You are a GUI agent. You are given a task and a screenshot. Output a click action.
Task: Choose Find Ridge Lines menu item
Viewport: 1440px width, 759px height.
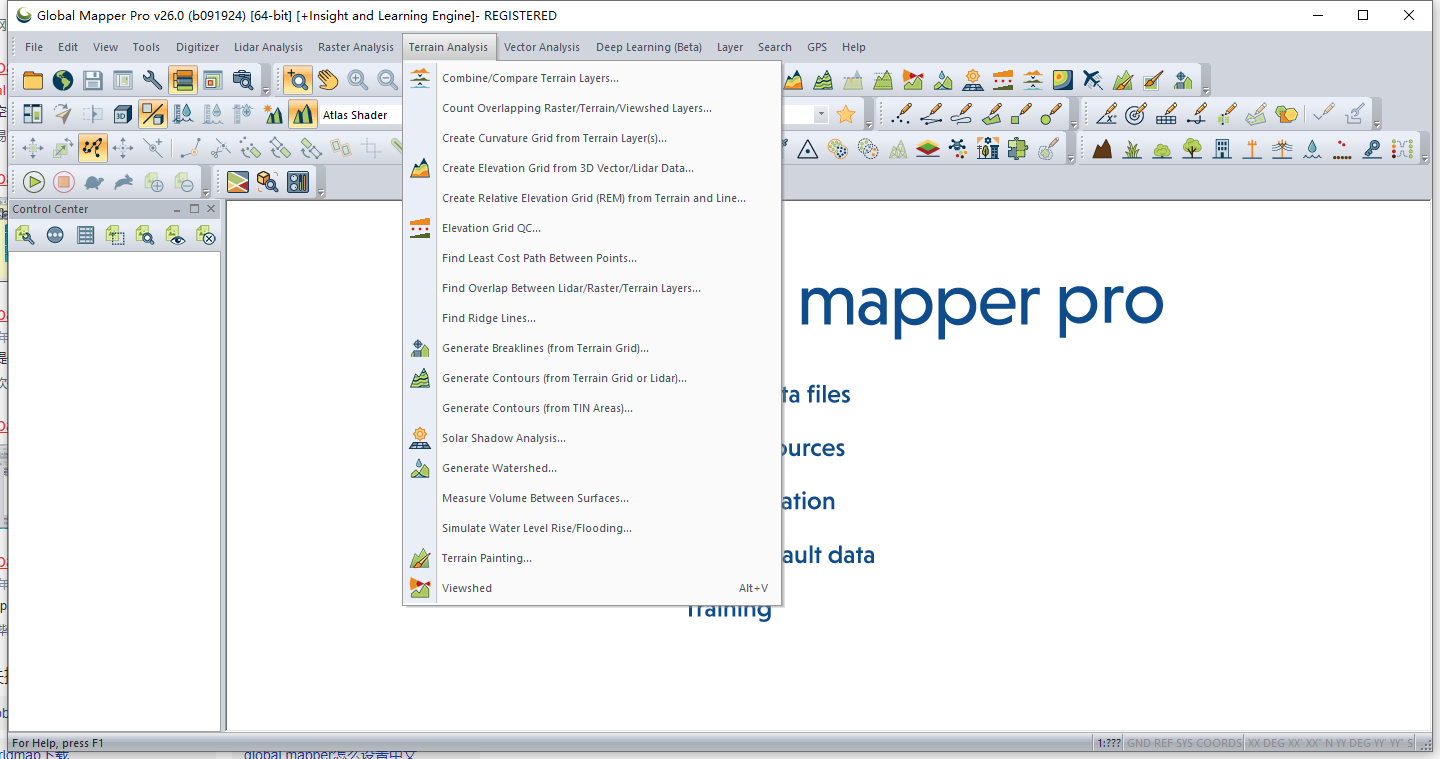(x=592, y=318)
